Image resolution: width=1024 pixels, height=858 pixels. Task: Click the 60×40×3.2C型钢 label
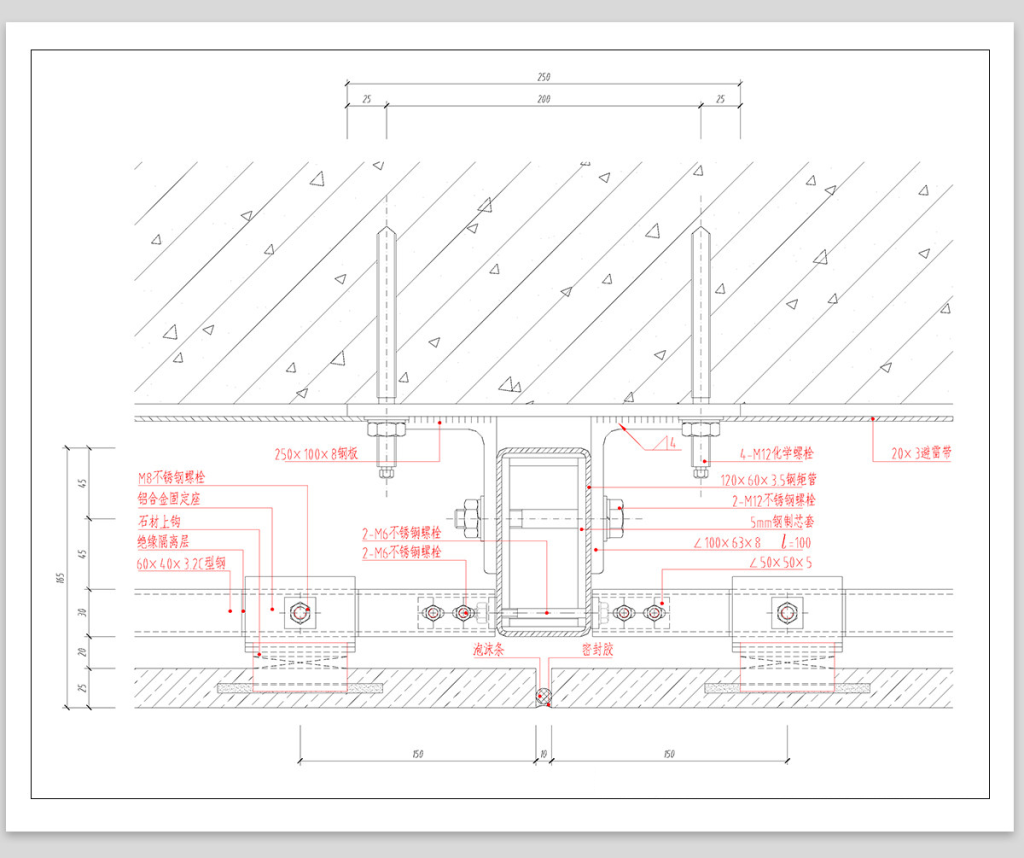tap(181, 563)
